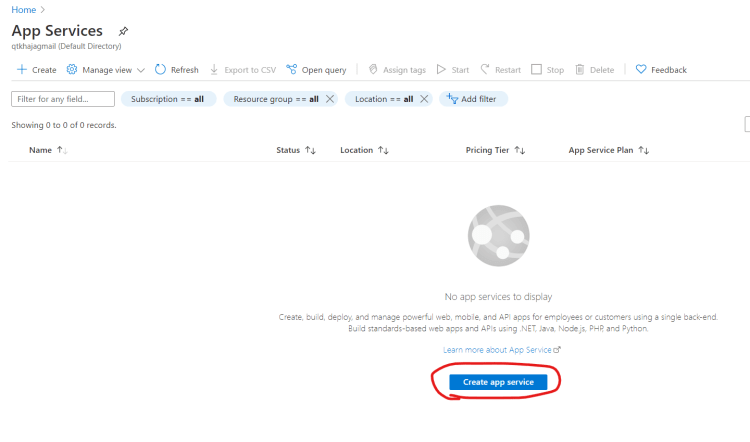Expand the Manage view dropdown chevron
This screenshot has height=442, width=750.
141,70
